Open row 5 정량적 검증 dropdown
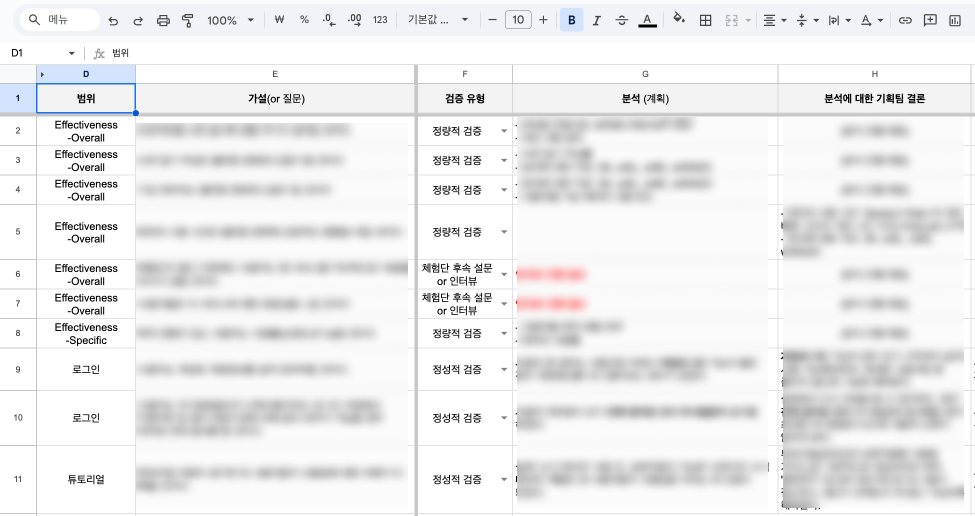Viewport: 975px width, 516px height. tap(504, 232)
